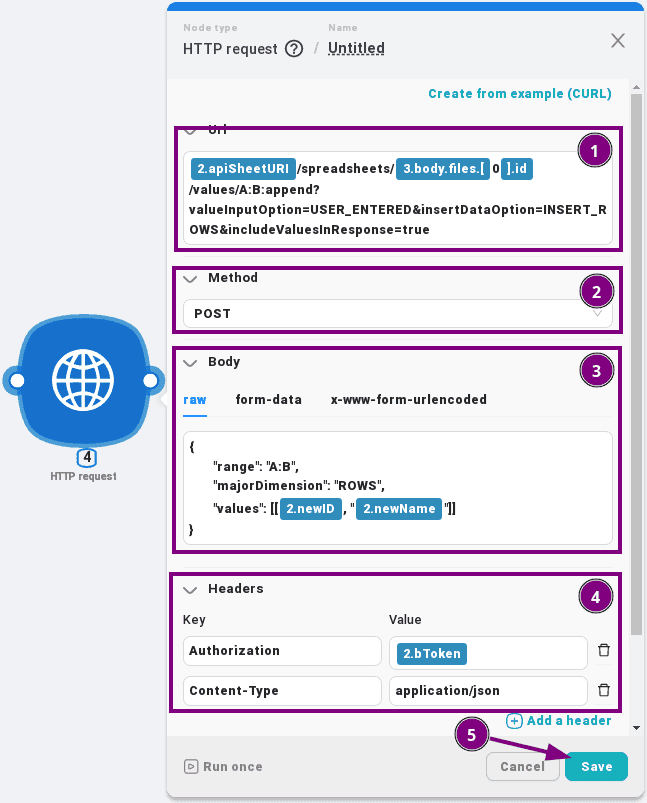The image size is (647, 803).
Task: Collapse the Url section
Action: coord(190,130)
